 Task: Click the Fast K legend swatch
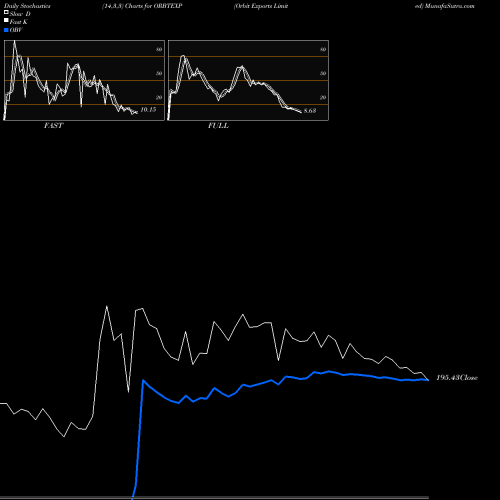click(6, 21)
